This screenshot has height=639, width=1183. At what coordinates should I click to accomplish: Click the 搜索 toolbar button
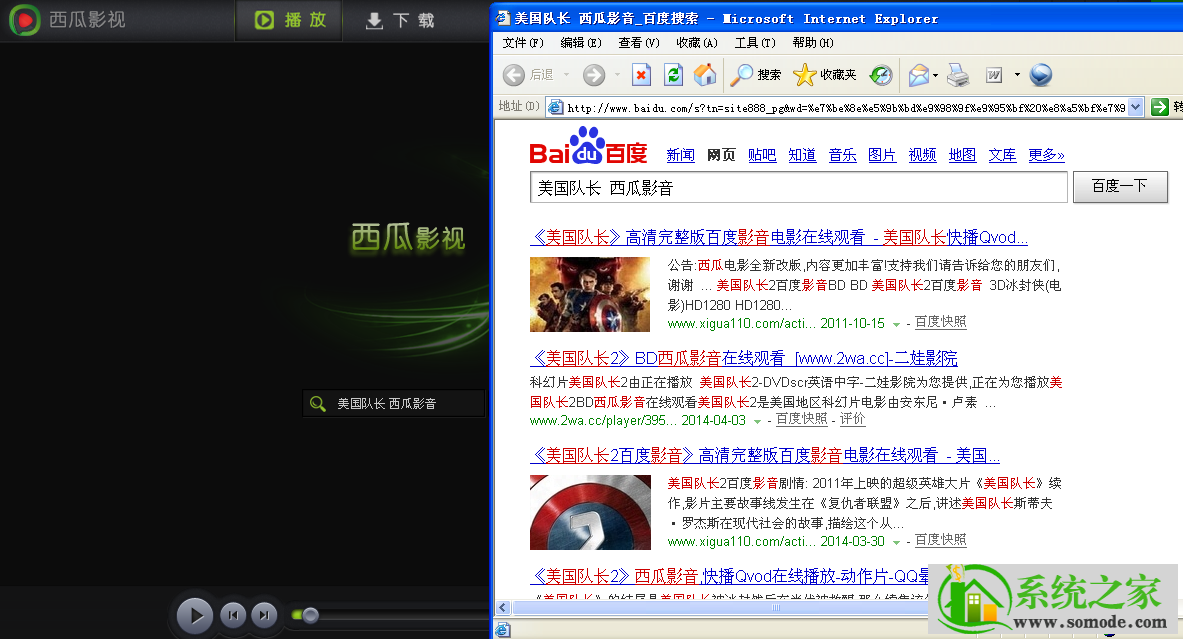756,75
